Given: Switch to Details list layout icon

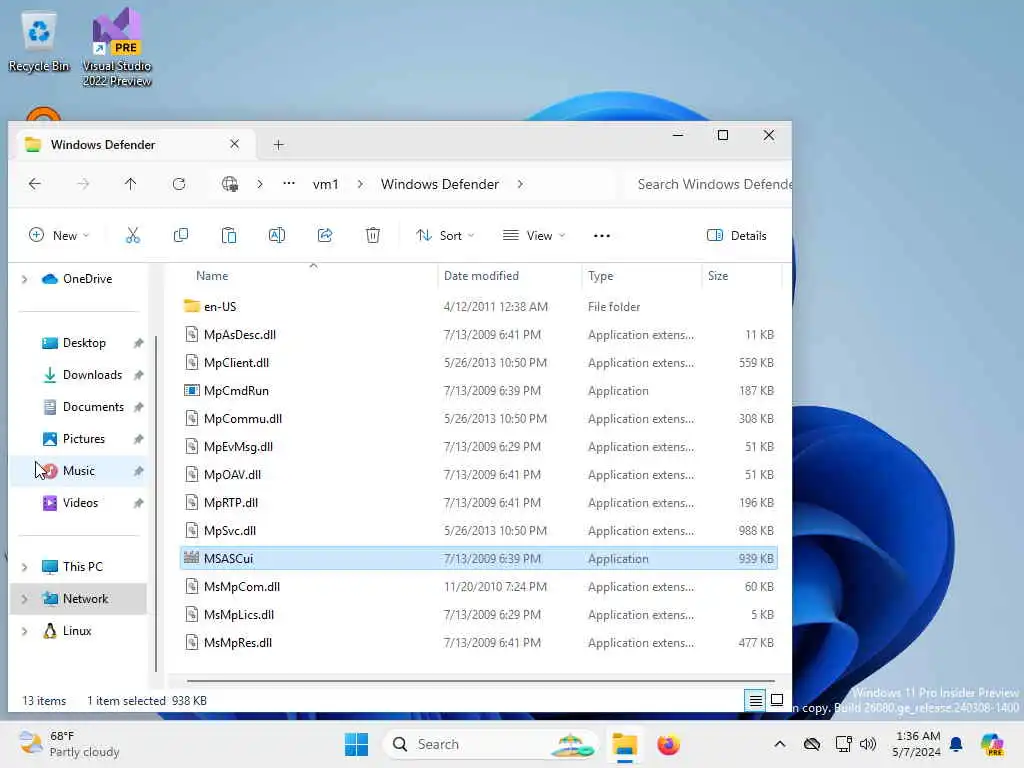Looking at the screenshot, I should [756, 701].
